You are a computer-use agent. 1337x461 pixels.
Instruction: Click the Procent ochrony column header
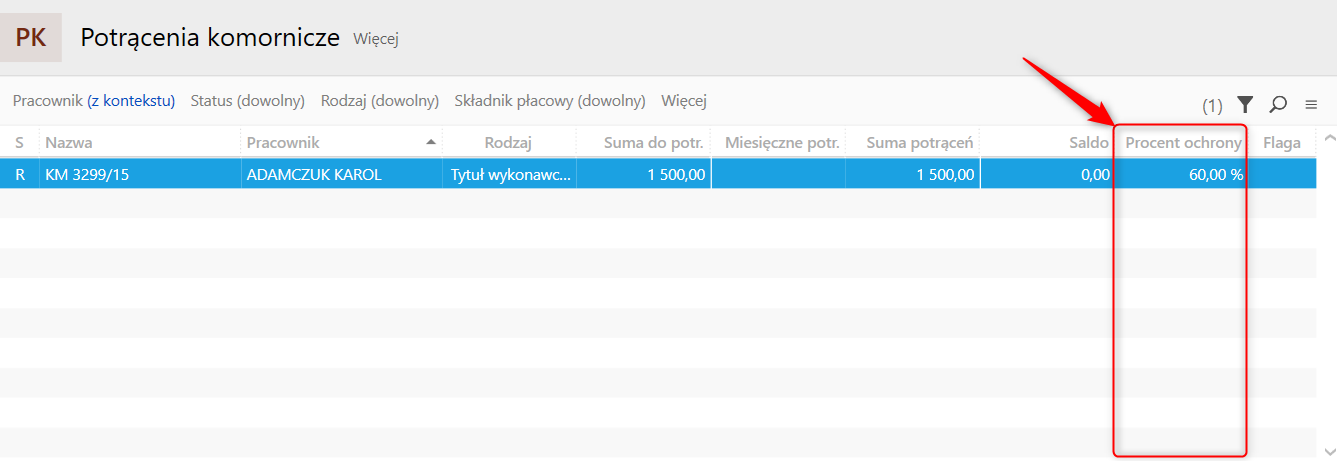[x=1184, y=143]
